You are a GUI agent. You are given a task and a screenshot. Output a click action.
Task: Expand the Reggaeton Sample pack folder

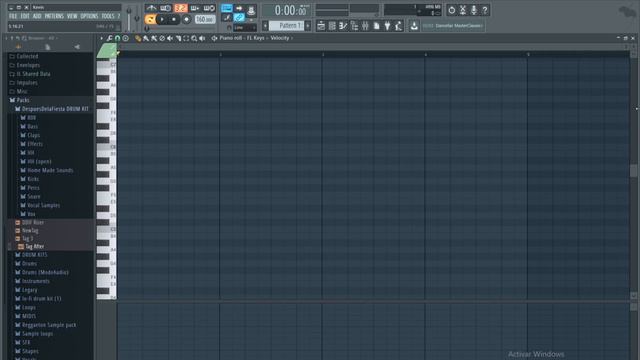pos(46,325)
